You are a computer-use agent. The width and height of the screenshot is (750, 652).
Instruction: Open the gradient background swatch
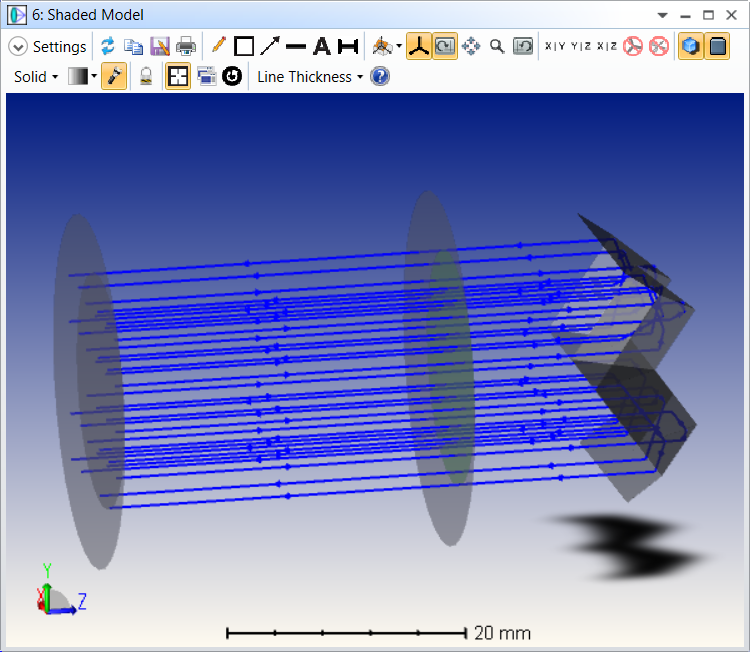click(77, 76)
